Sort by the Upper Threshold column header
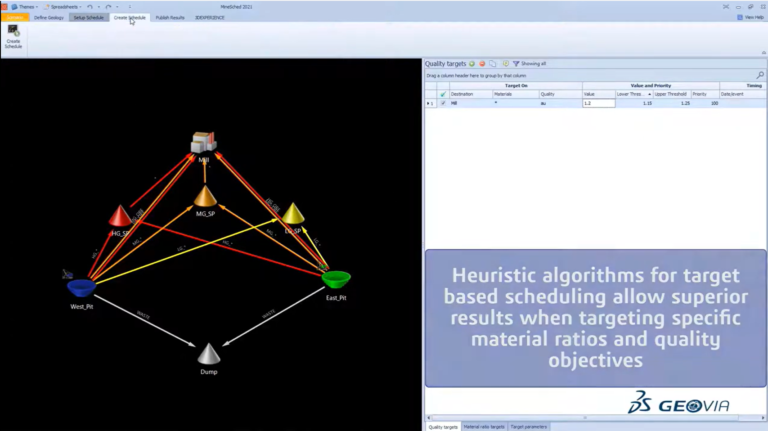The height and width of the screenshot is (431, 768). pos(672,94)
